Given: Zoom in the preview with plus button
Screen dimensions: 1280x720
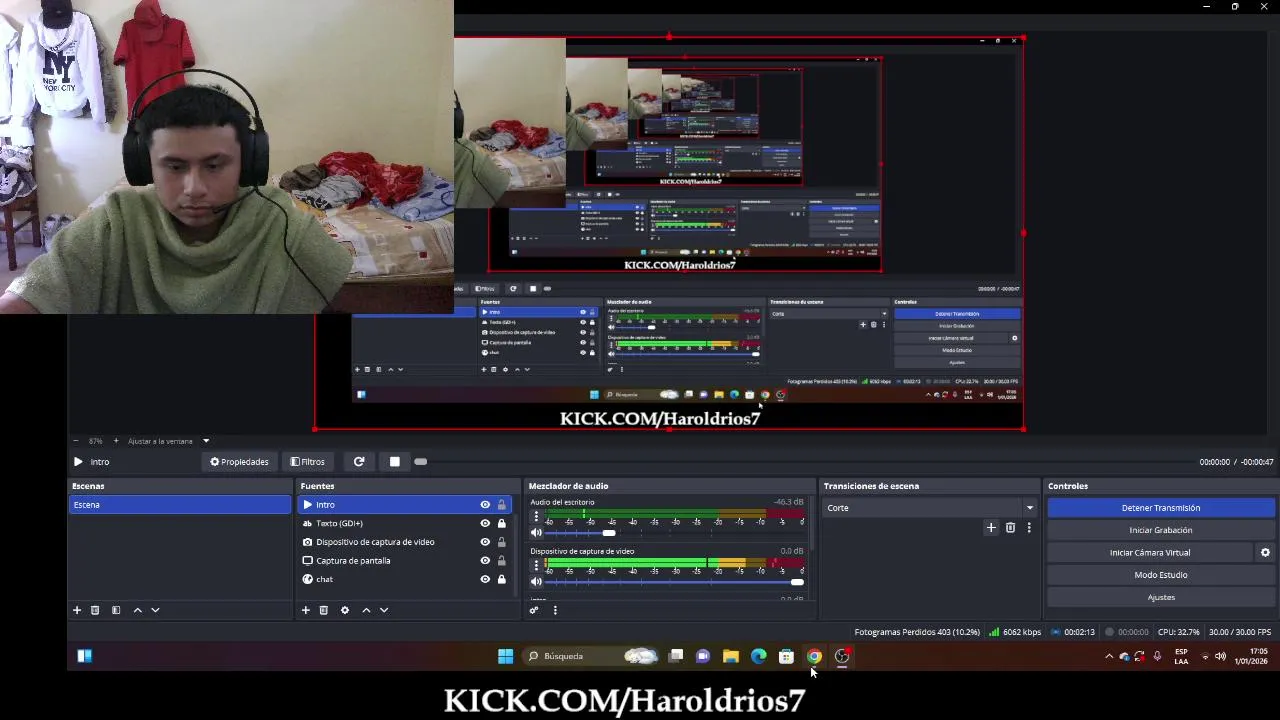Looking at the screenshot, I should (116, 441).
